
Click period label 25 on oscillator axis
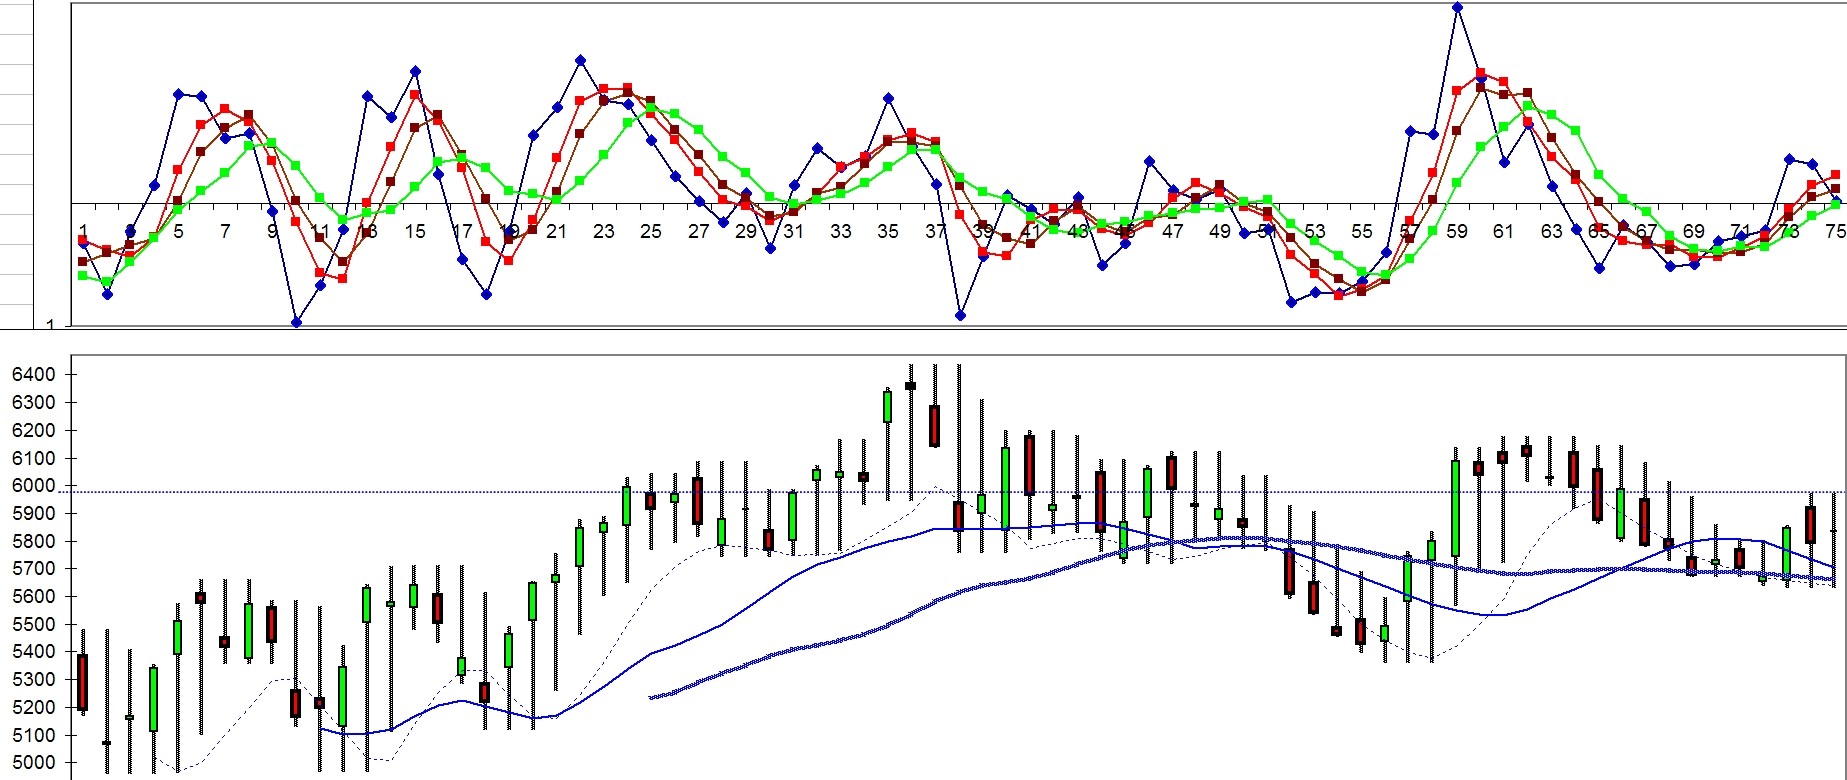651,232
